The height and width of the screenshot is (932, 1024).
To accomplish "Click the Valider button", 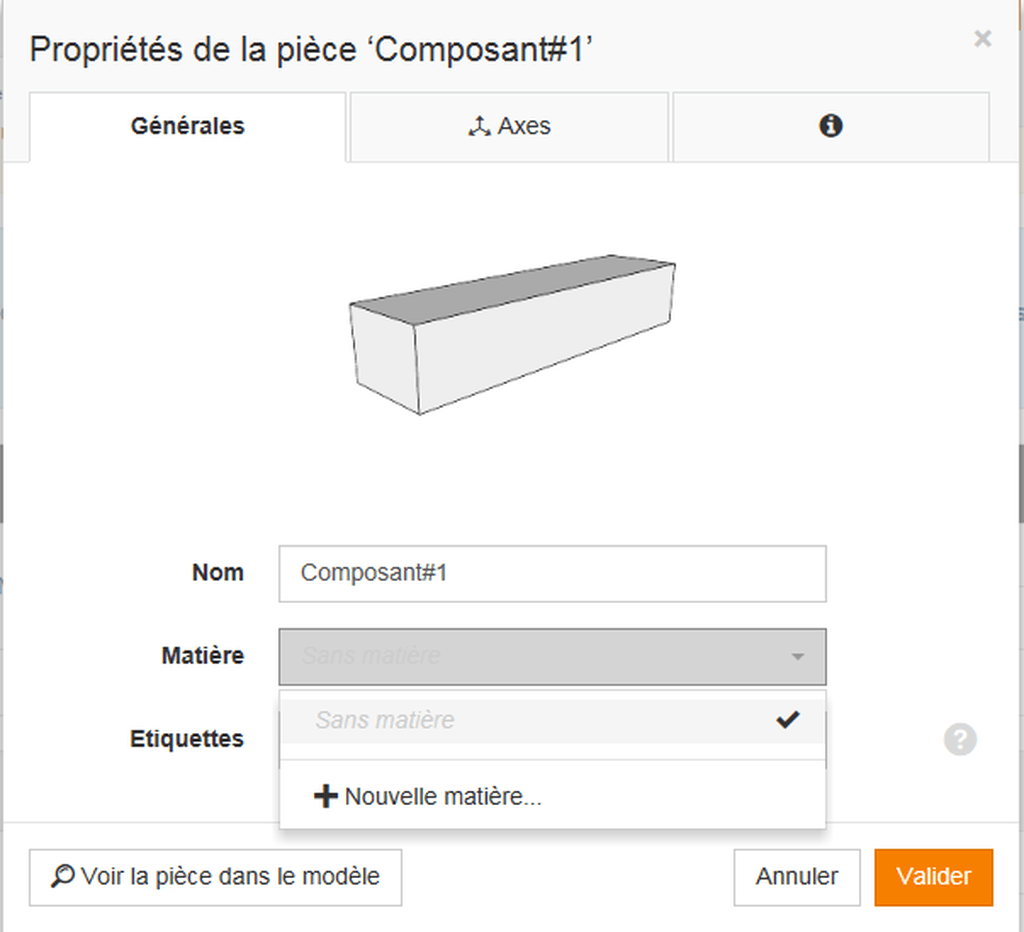I will (933, 876).
